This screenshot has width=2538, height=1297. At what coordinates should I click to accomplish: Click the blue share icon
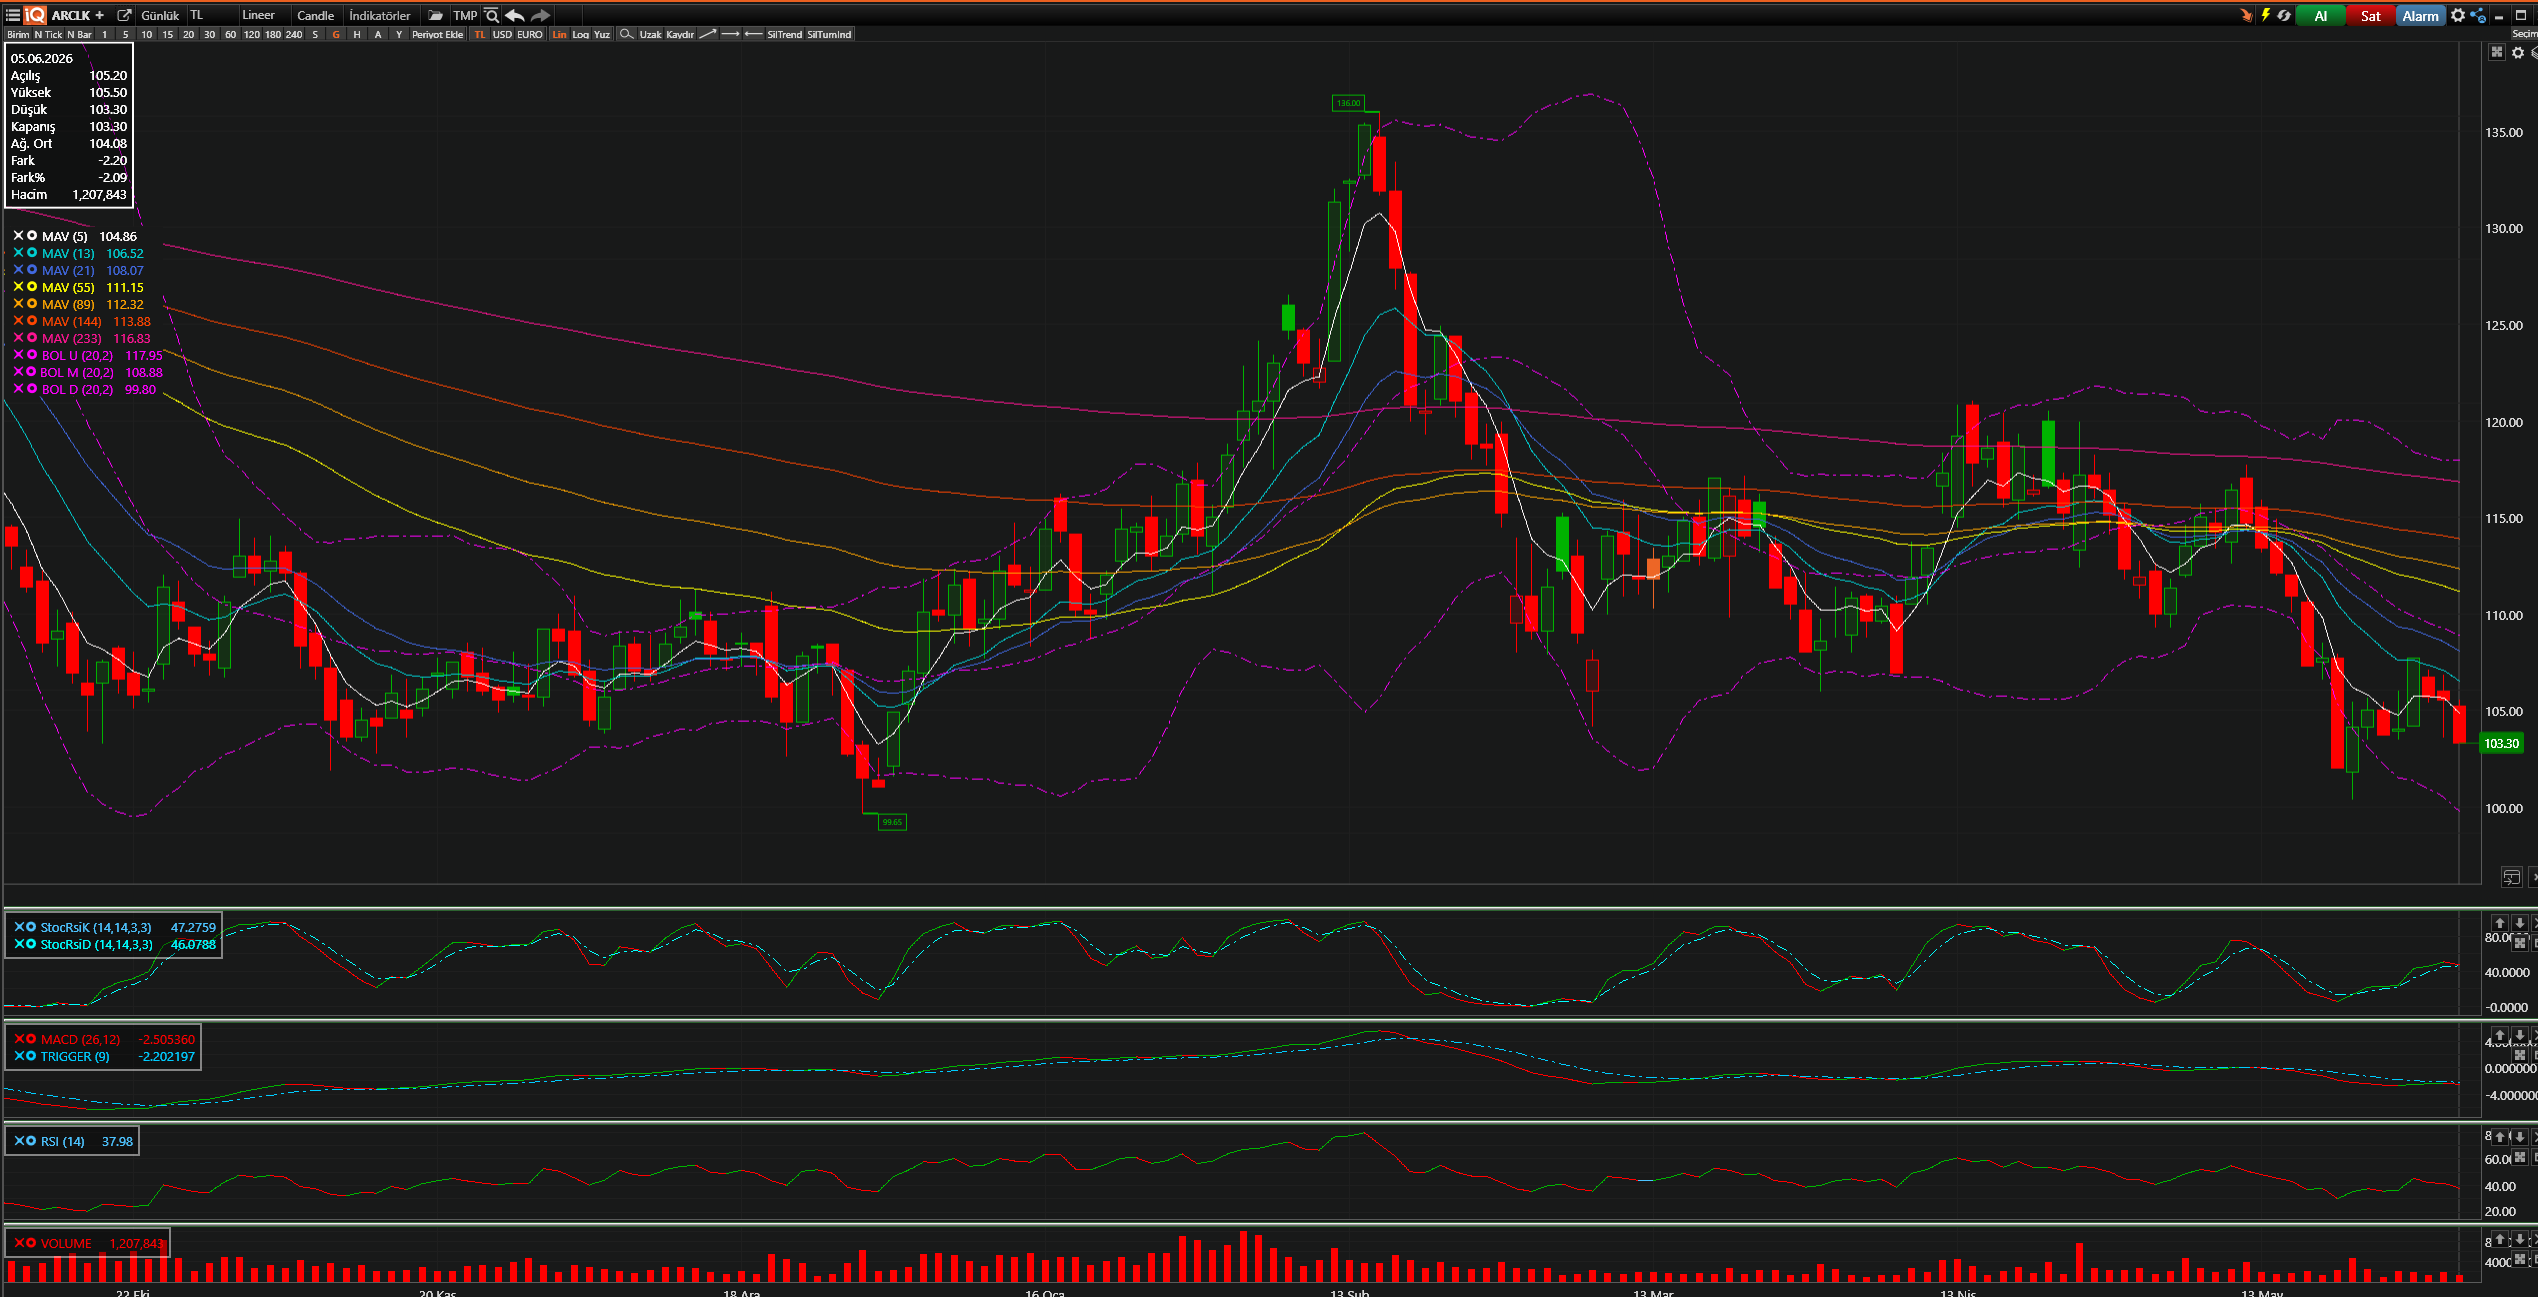[2478, 15]
